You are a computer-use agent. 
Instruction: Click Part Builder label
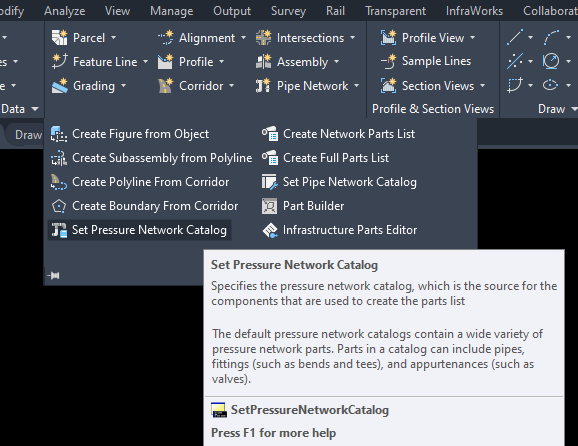pyautogui.click(x=314, y=206)
